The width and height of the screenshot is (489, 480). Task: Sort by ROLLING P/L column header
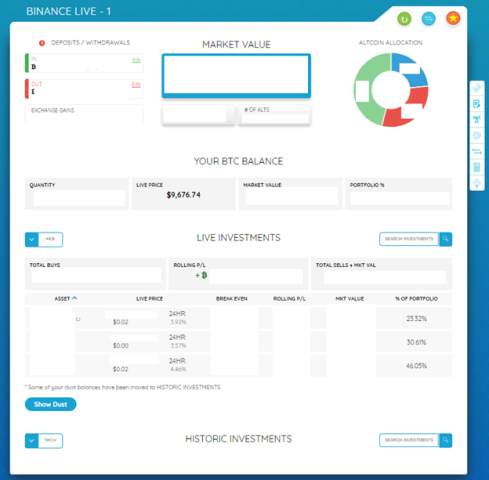click(289, 299)
